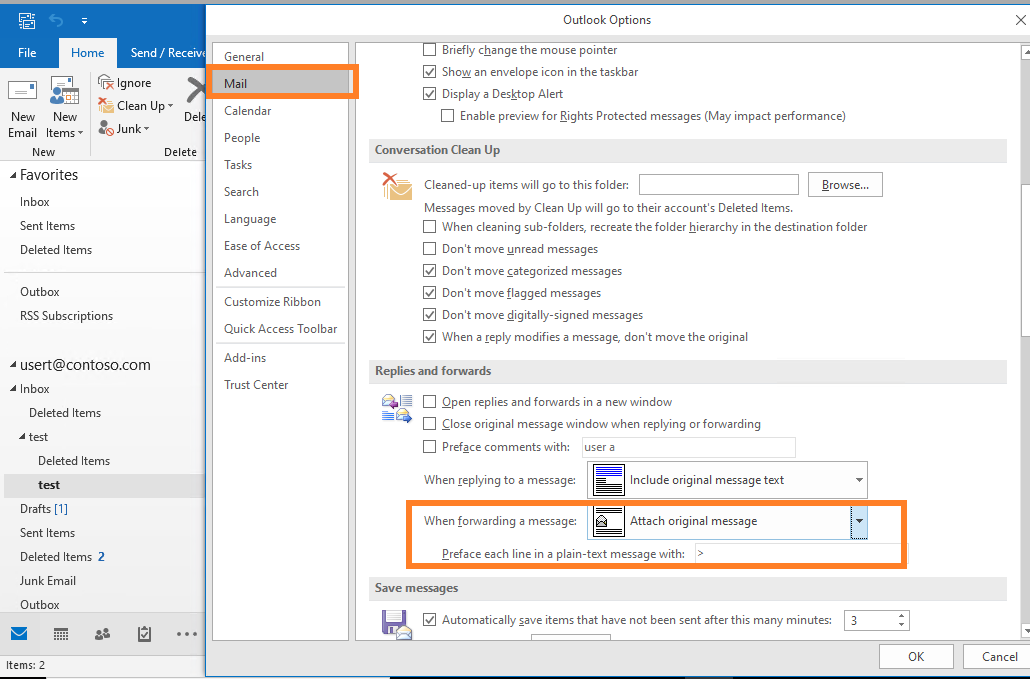Check recreate folder hierarchy when cleaning sub-folders
Image resolution: width=1030 pixels, height=679 pixels.
pos(430,227)
